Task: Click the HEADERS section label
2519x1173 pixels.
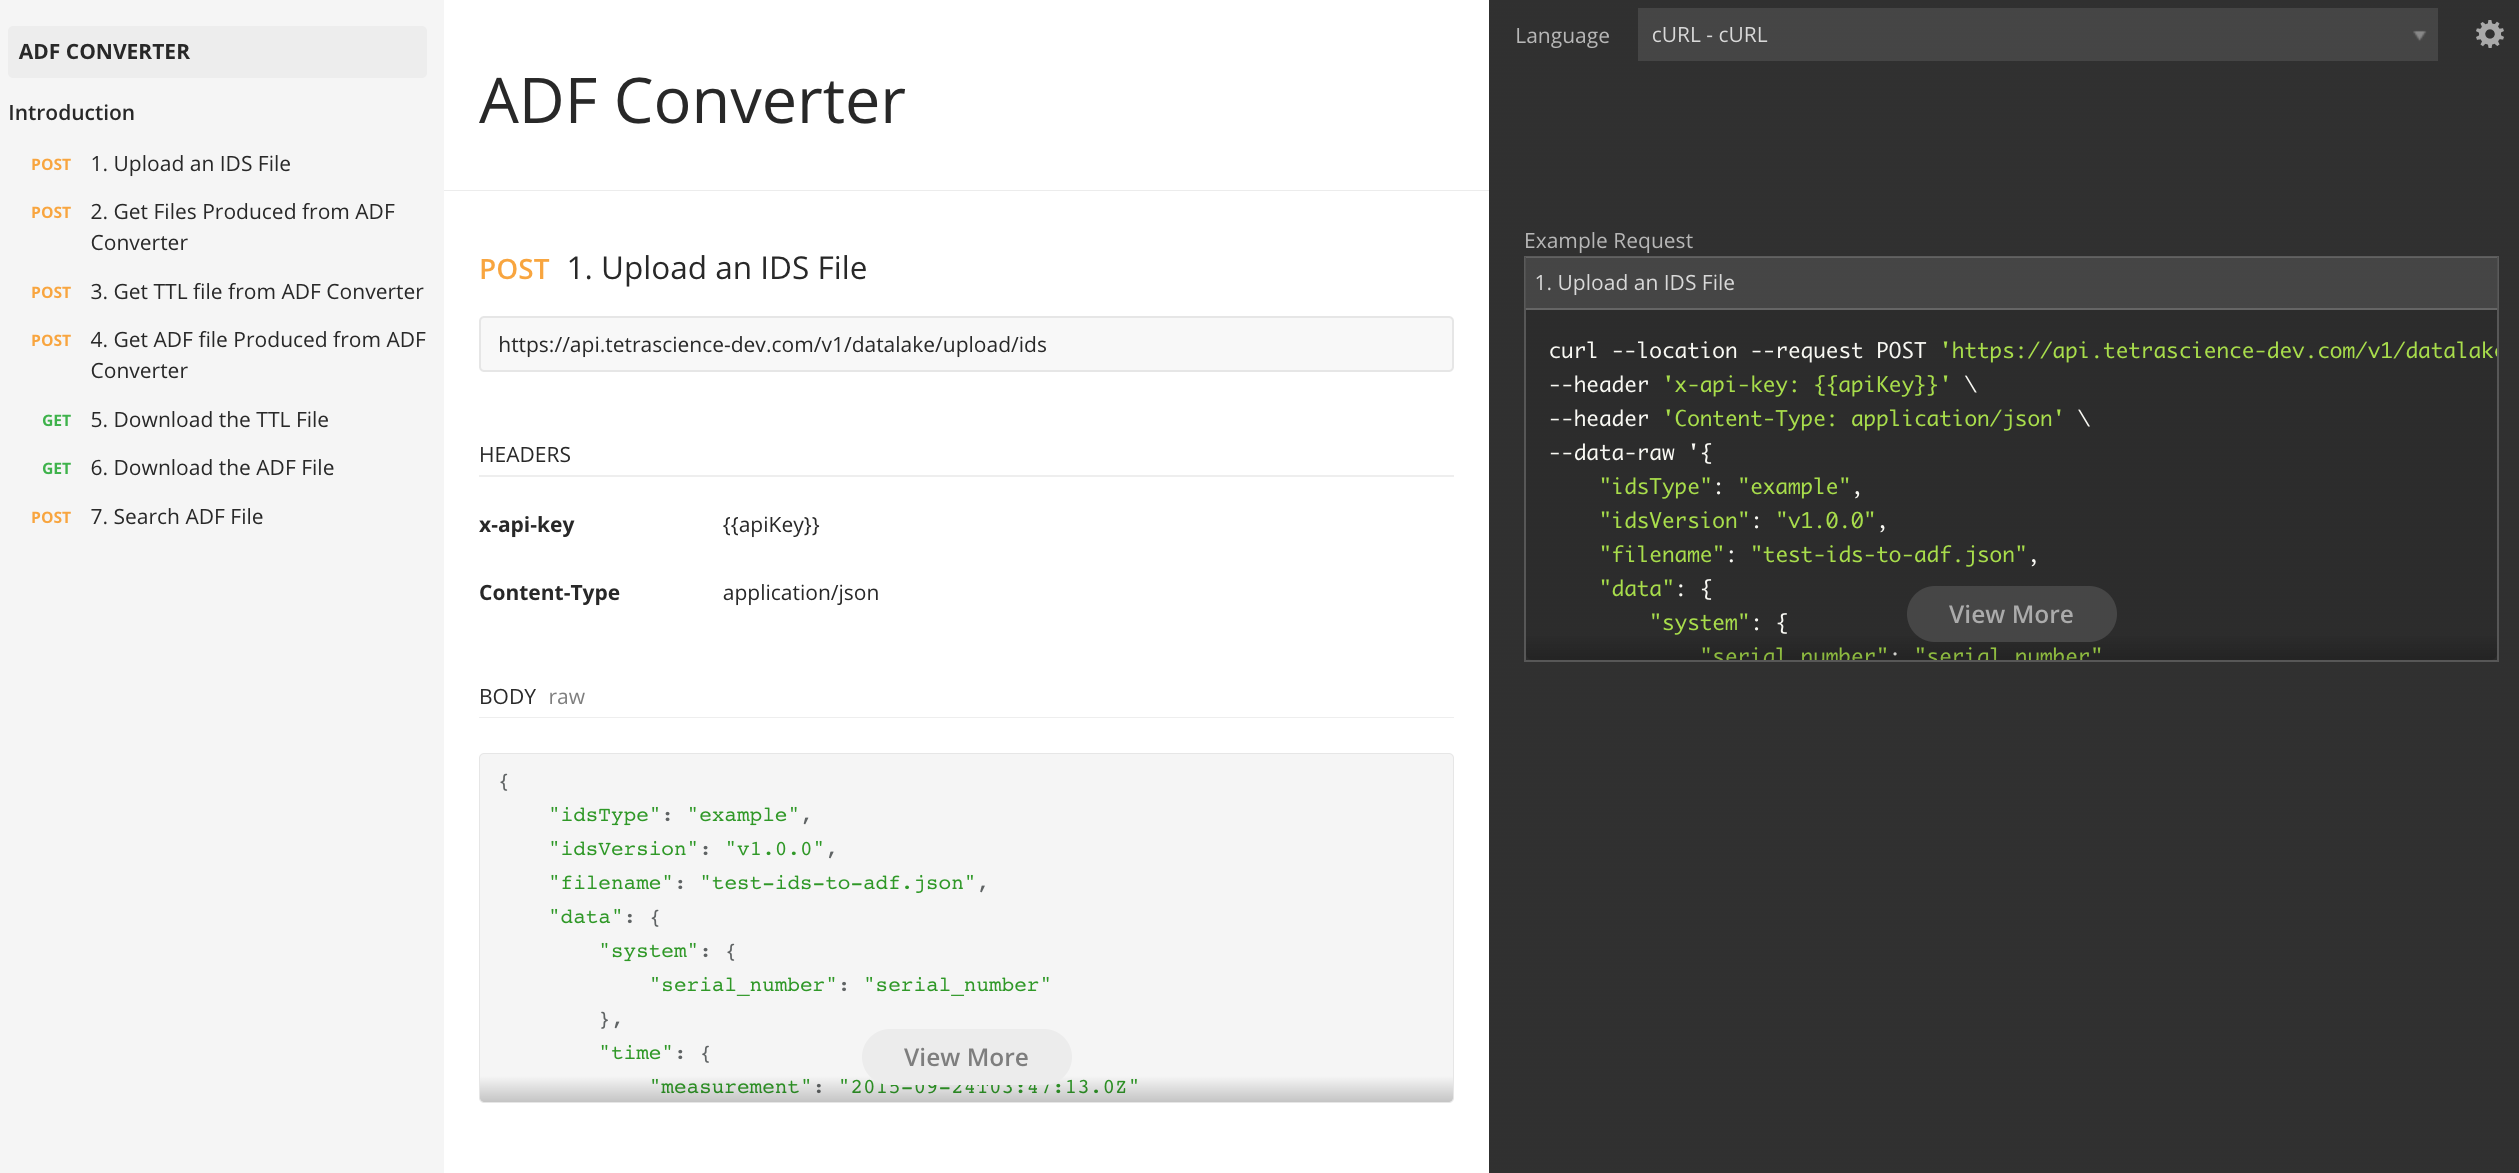Action: (x=525, y=455)
